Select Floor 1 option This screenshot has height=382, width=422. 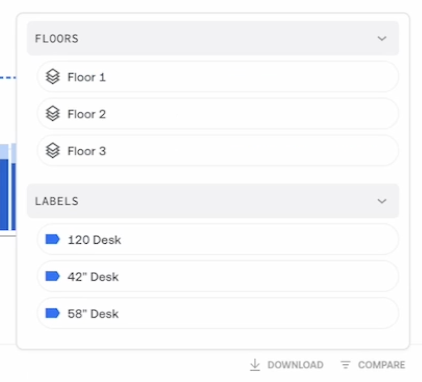218,77
